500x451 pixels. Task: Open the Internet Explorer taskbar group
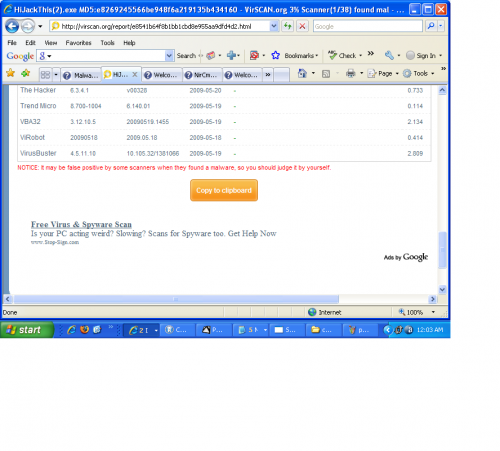(143, 330)
